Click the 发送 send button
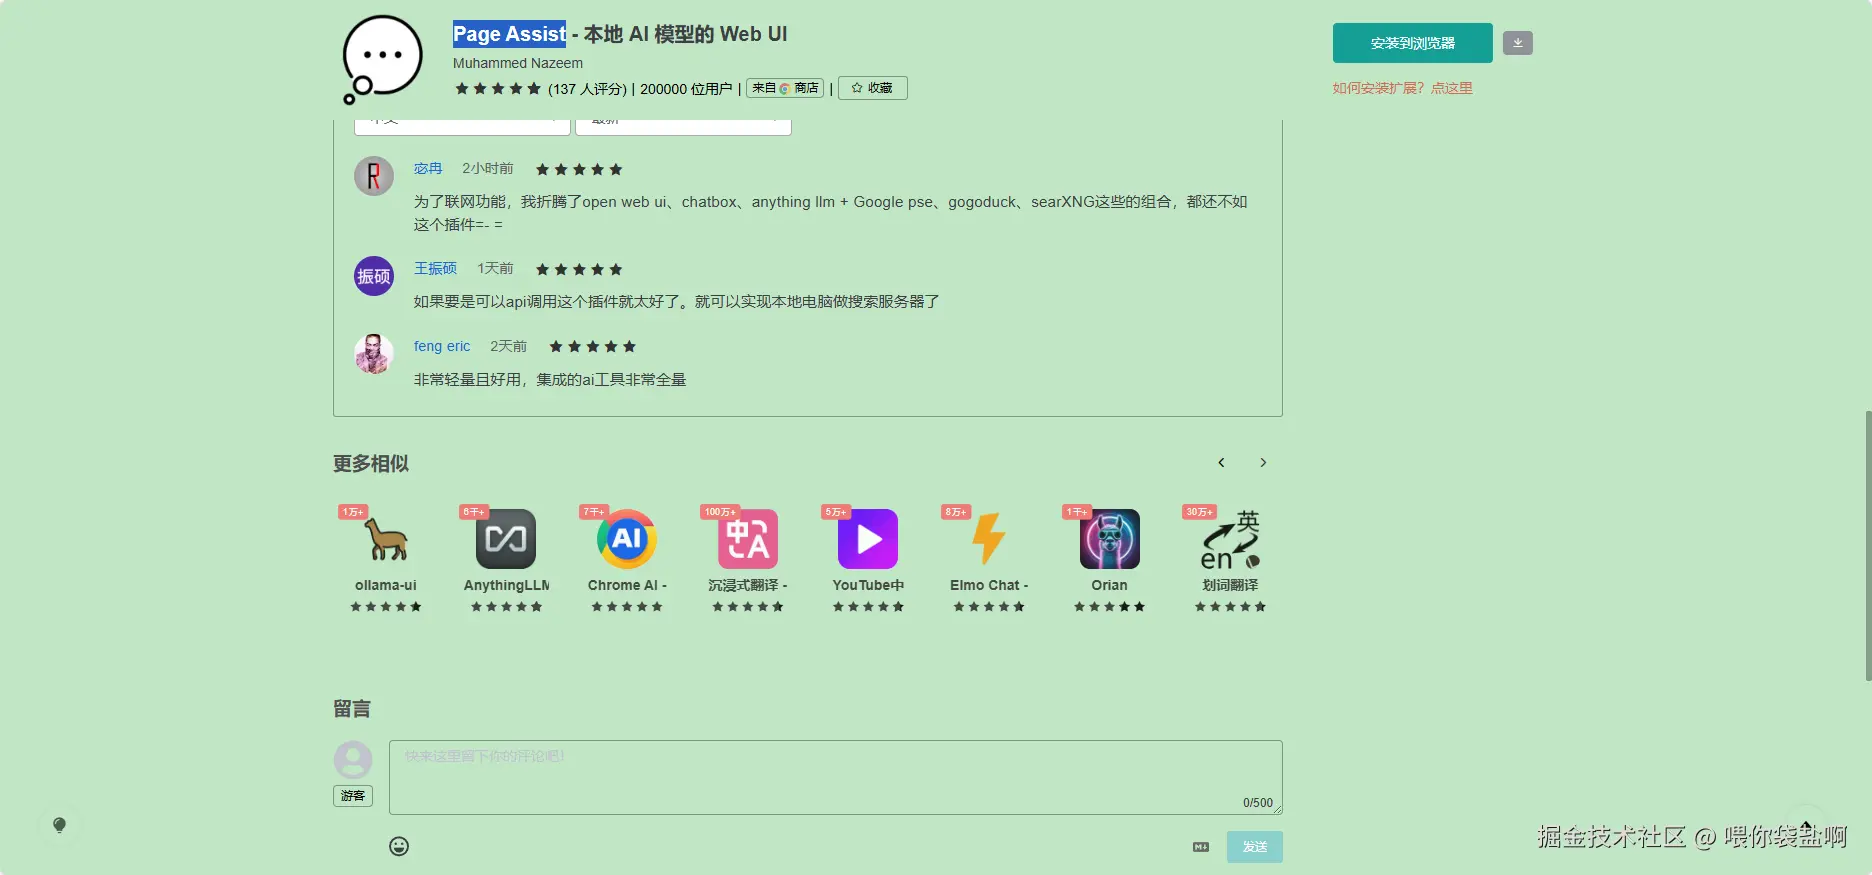 coord(1255,847)
